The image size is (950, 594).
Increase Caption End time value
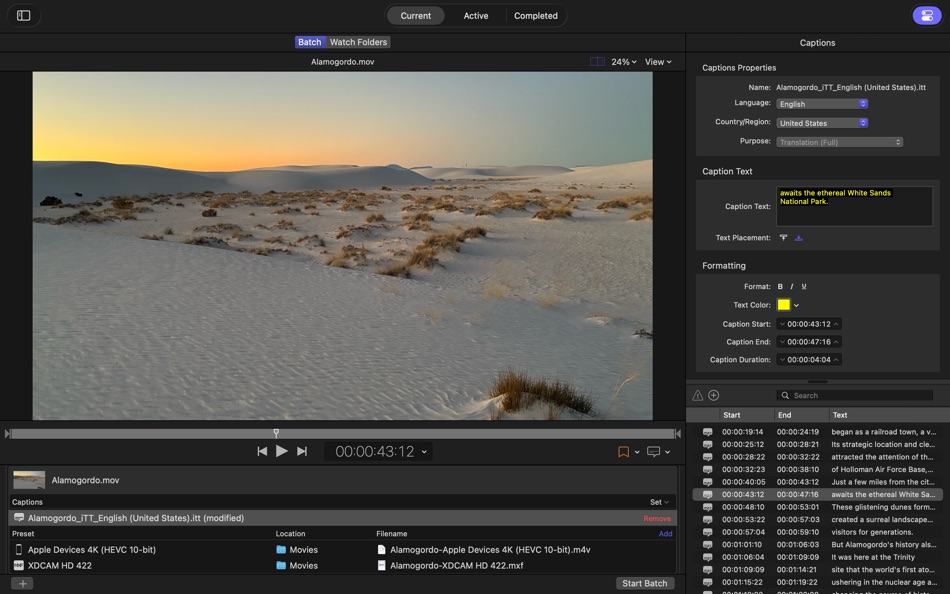click(x=836, y=342)
